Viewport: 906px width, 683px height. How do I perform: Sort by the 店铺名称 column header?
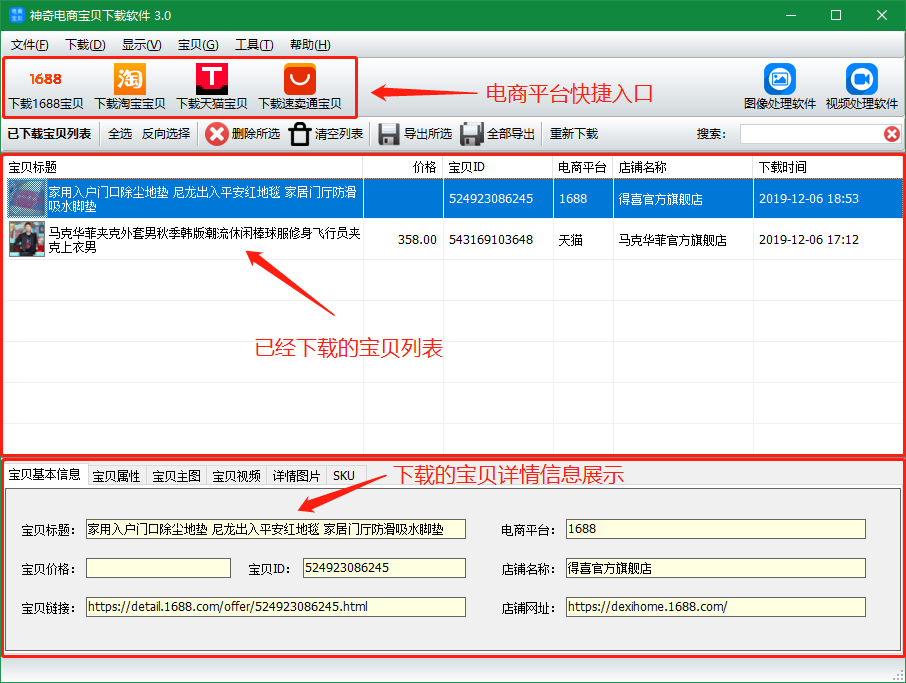click(683, 168)
